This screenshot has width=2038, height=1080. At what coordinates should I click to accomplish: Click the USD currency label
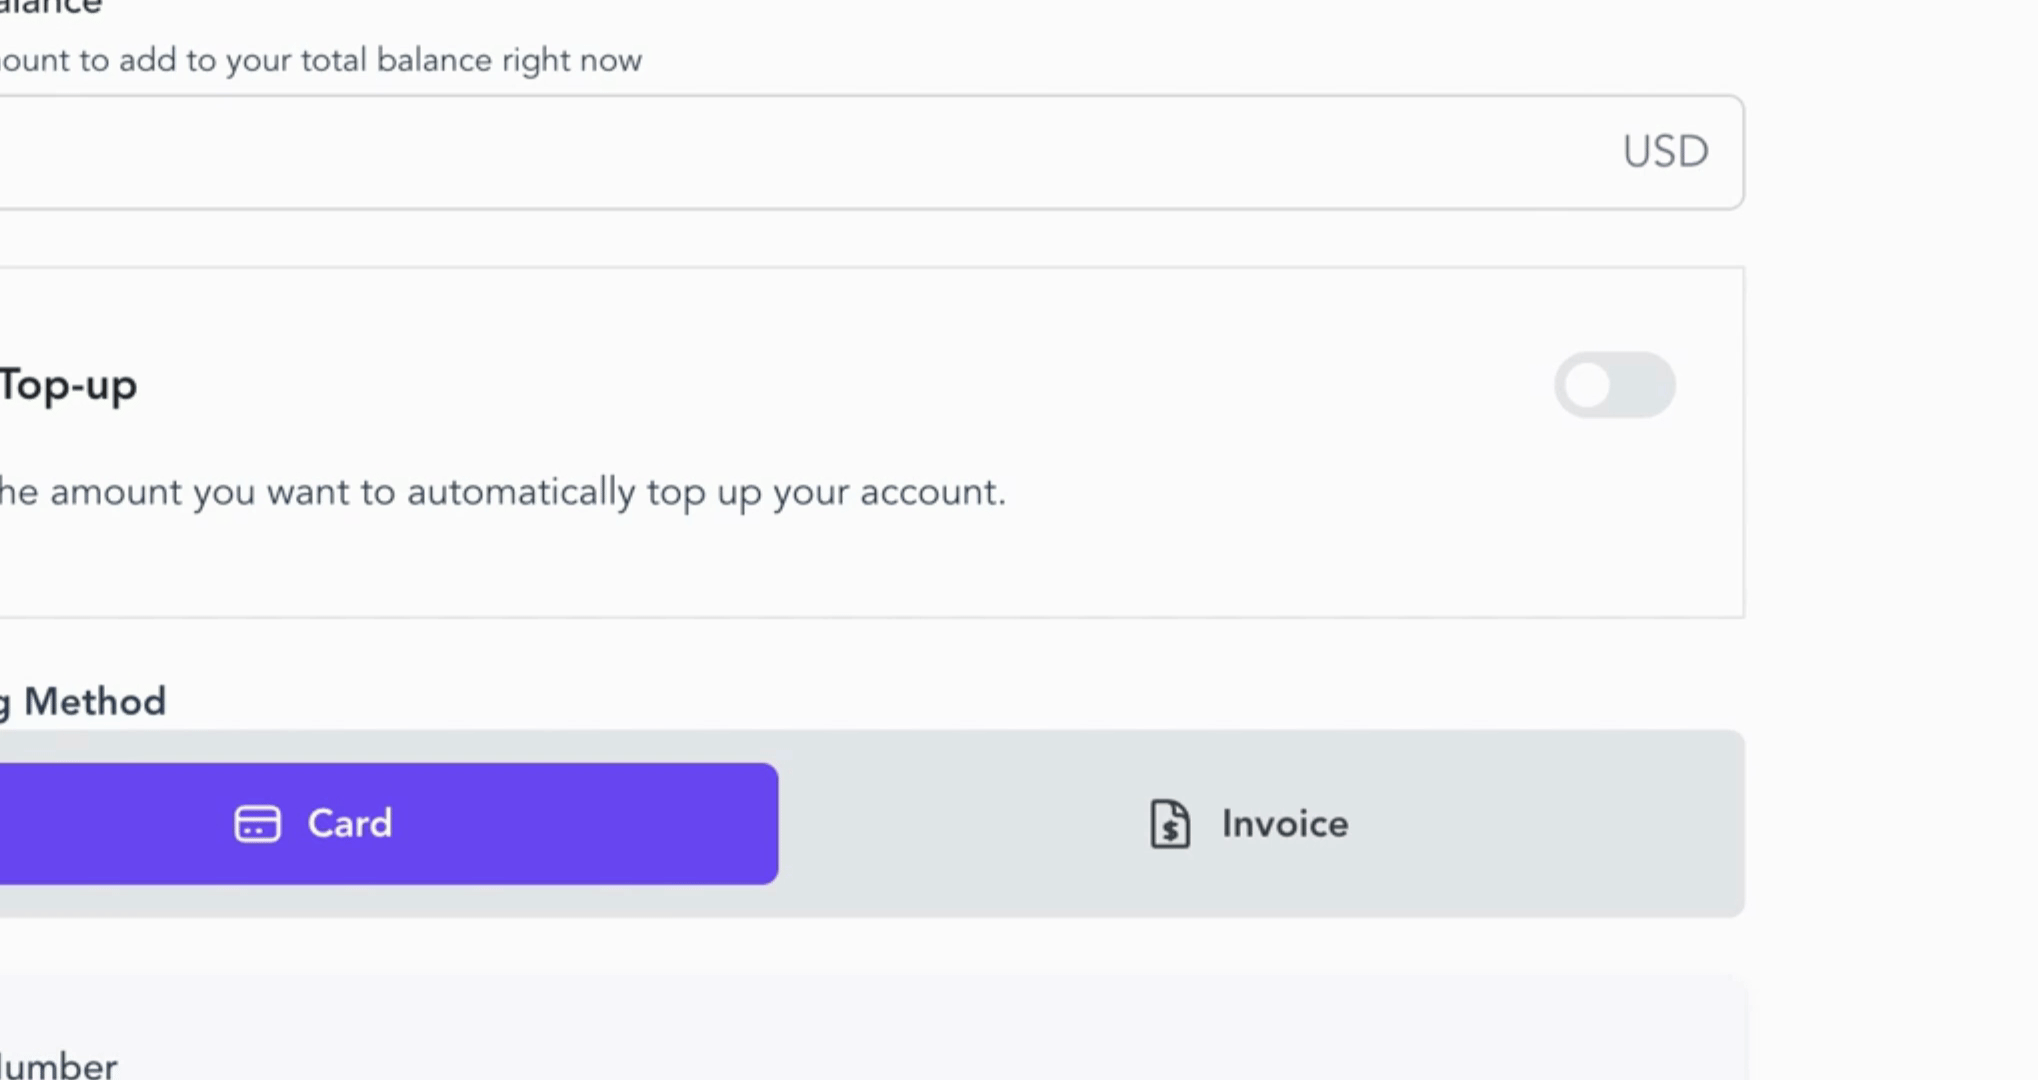tap(1665, 152)
